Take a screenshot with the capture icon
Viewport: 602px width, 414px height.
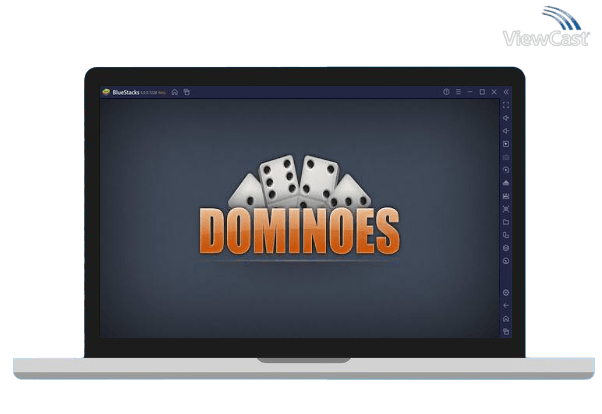pos(506,209)
